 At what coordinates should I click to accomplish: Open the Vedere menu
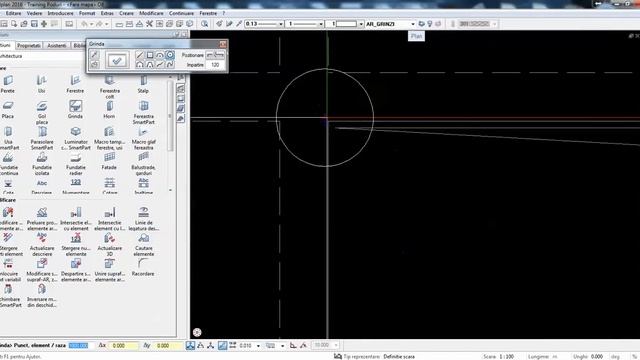point(34,13)
